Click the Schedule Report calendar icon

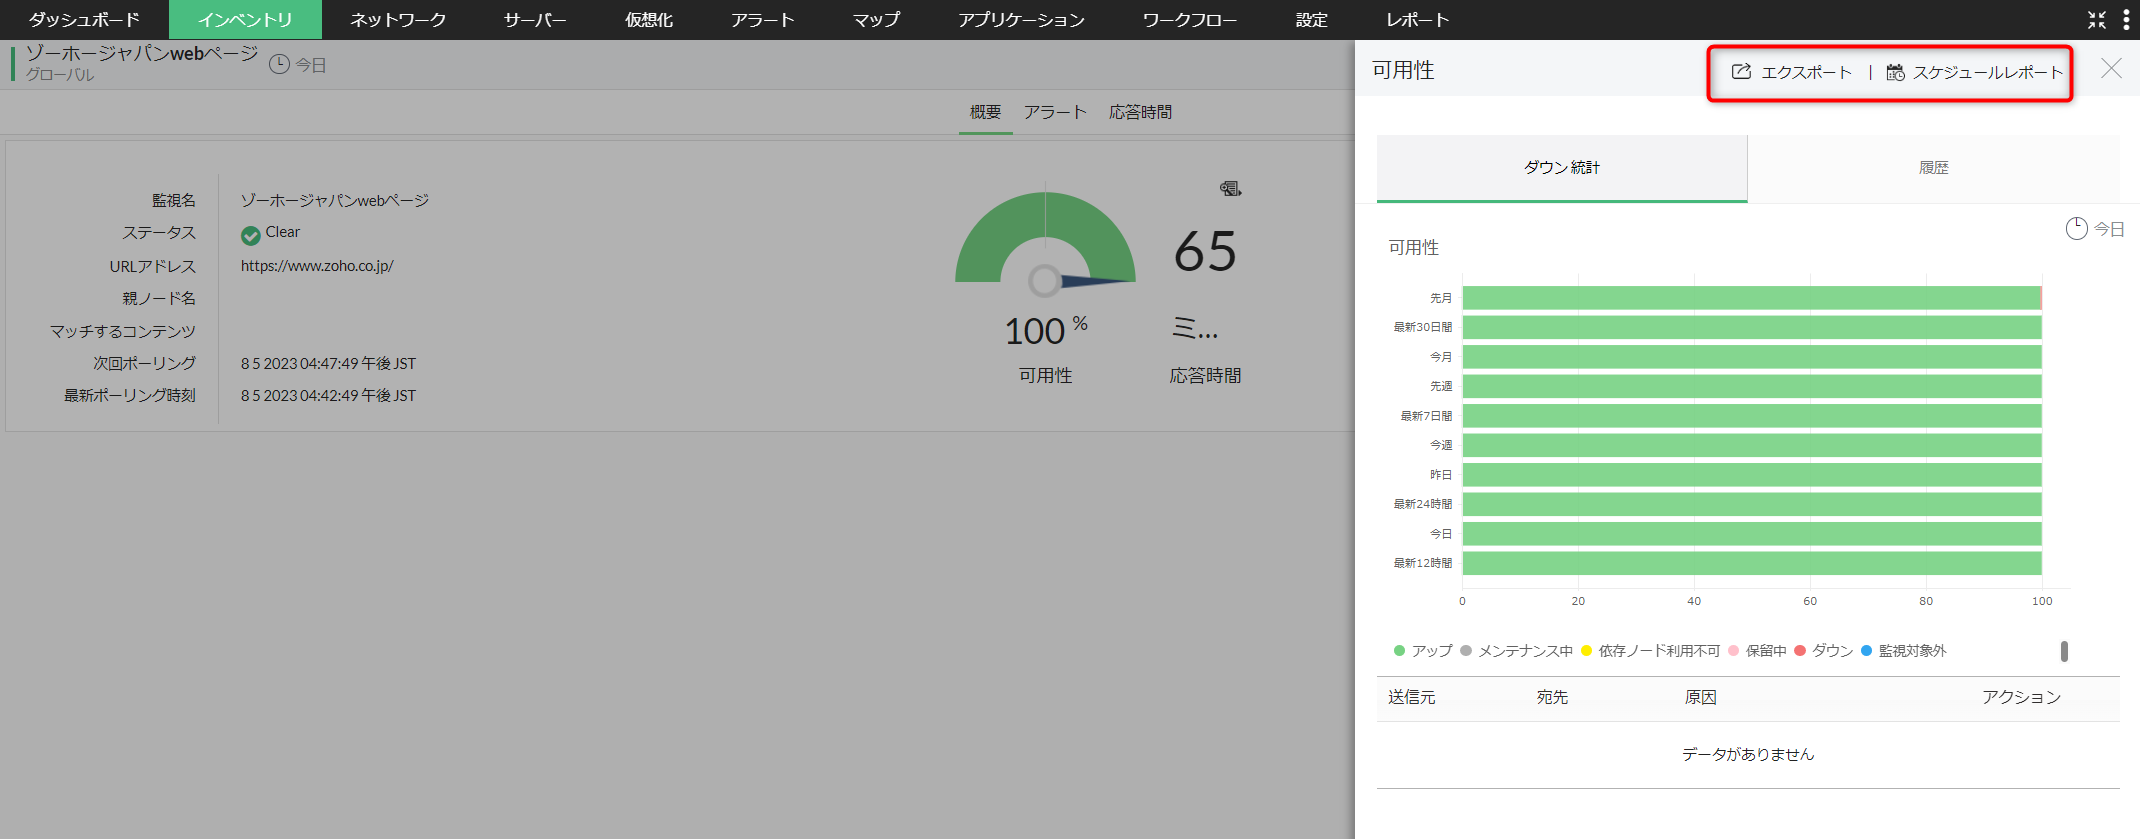pyautogui.click(x=1895, y=72)
